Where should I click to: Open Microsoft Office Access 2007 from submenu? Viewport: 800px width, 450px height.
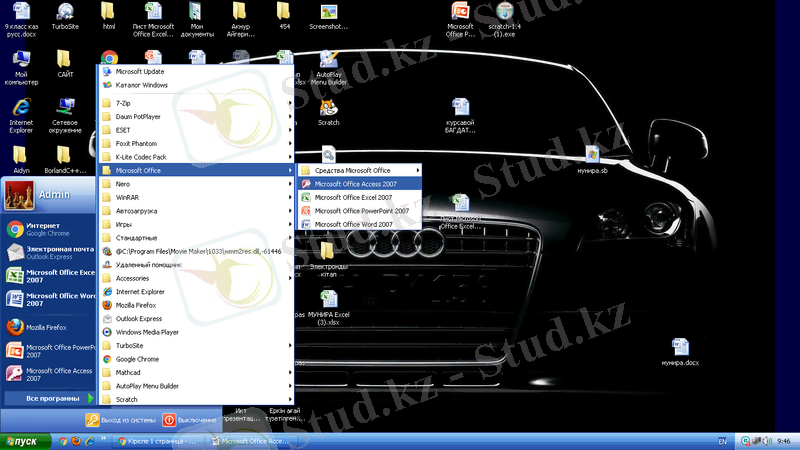click(x=355, y=184)
